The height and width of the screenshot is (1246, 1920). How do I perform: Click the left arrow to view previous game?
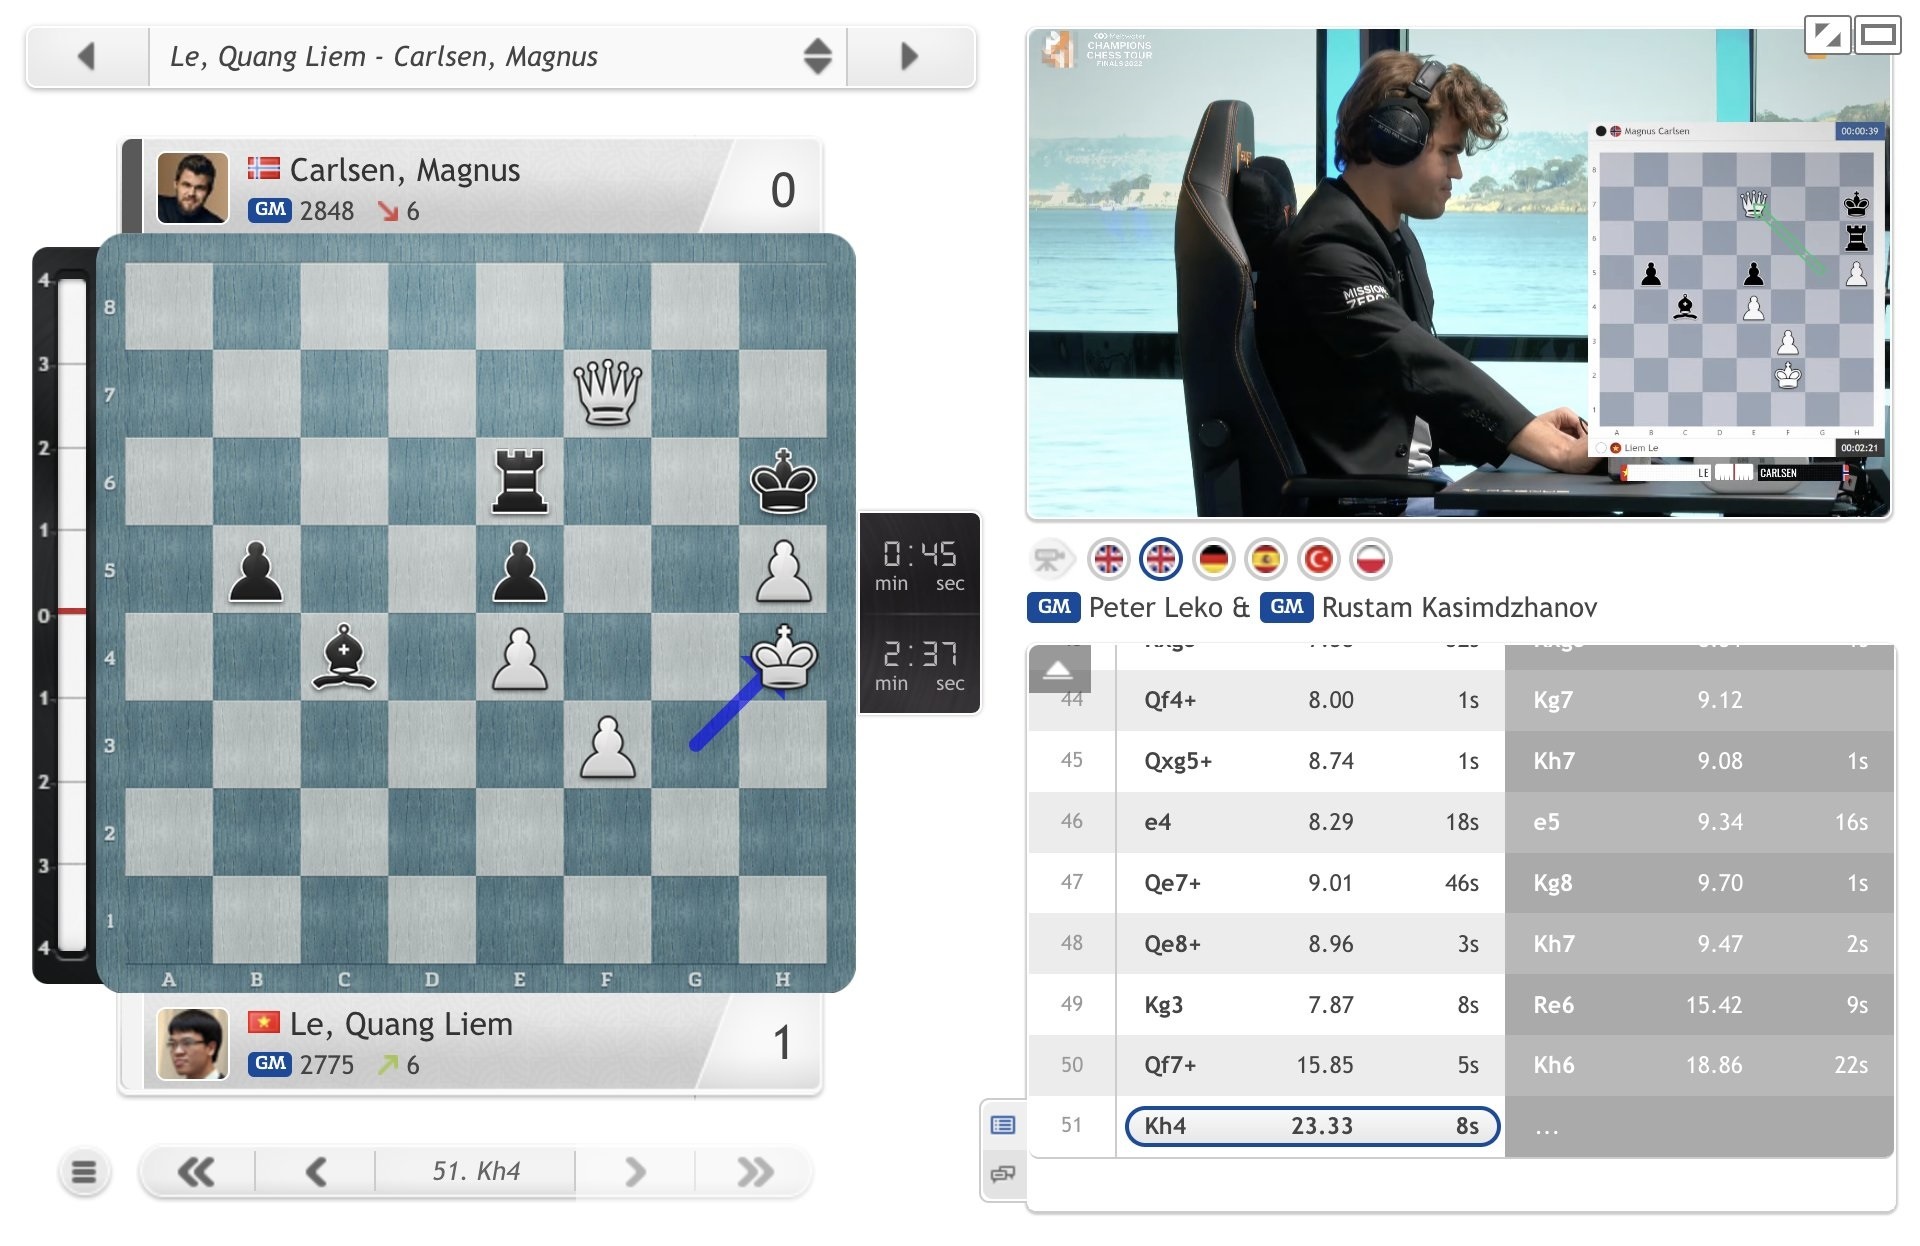click(87, 57)
